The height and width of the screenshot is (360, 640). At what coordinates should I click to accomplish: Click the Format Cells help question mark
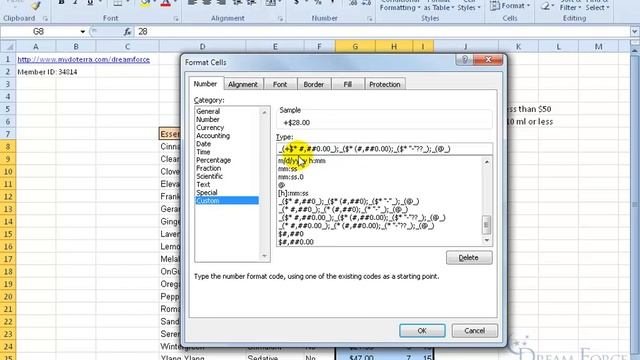464,60
